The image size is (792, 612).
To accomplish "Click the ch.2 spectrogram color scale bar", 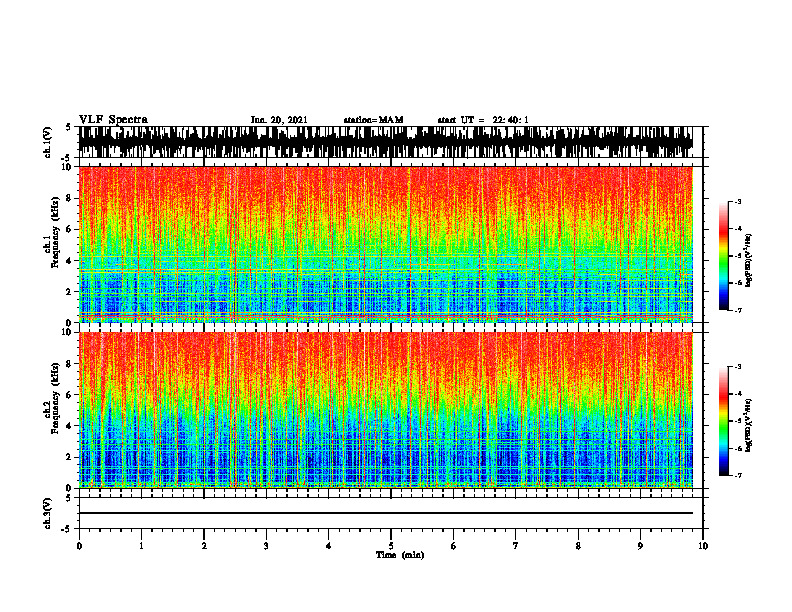I will (723, 421).
